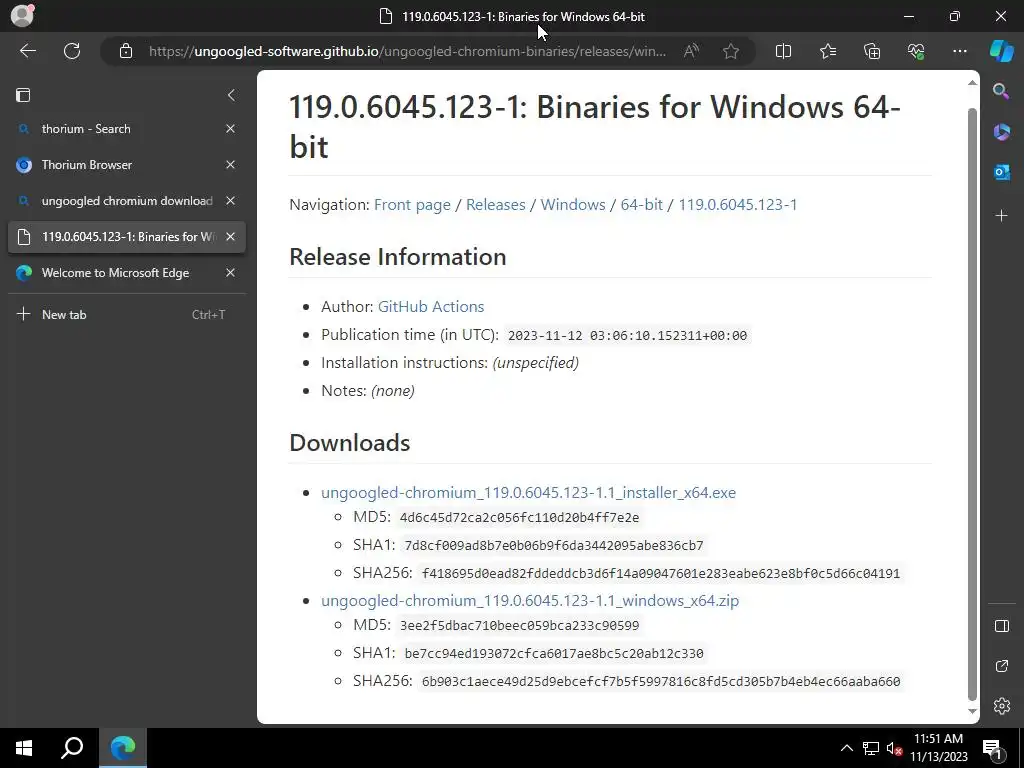Viewport: 1024px width, 768px height.
Task: Switch to ungoogled chromium download tab
Action: 127,200
